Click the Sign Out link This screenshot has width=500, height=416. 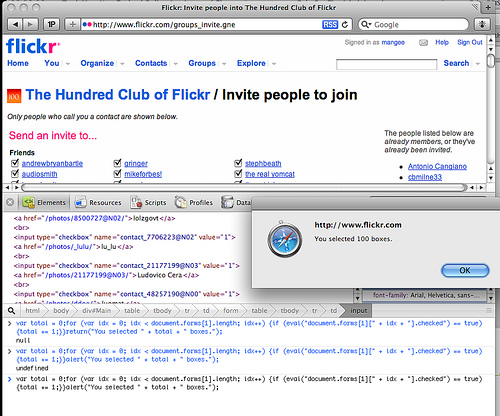click(x=470, y=42)
